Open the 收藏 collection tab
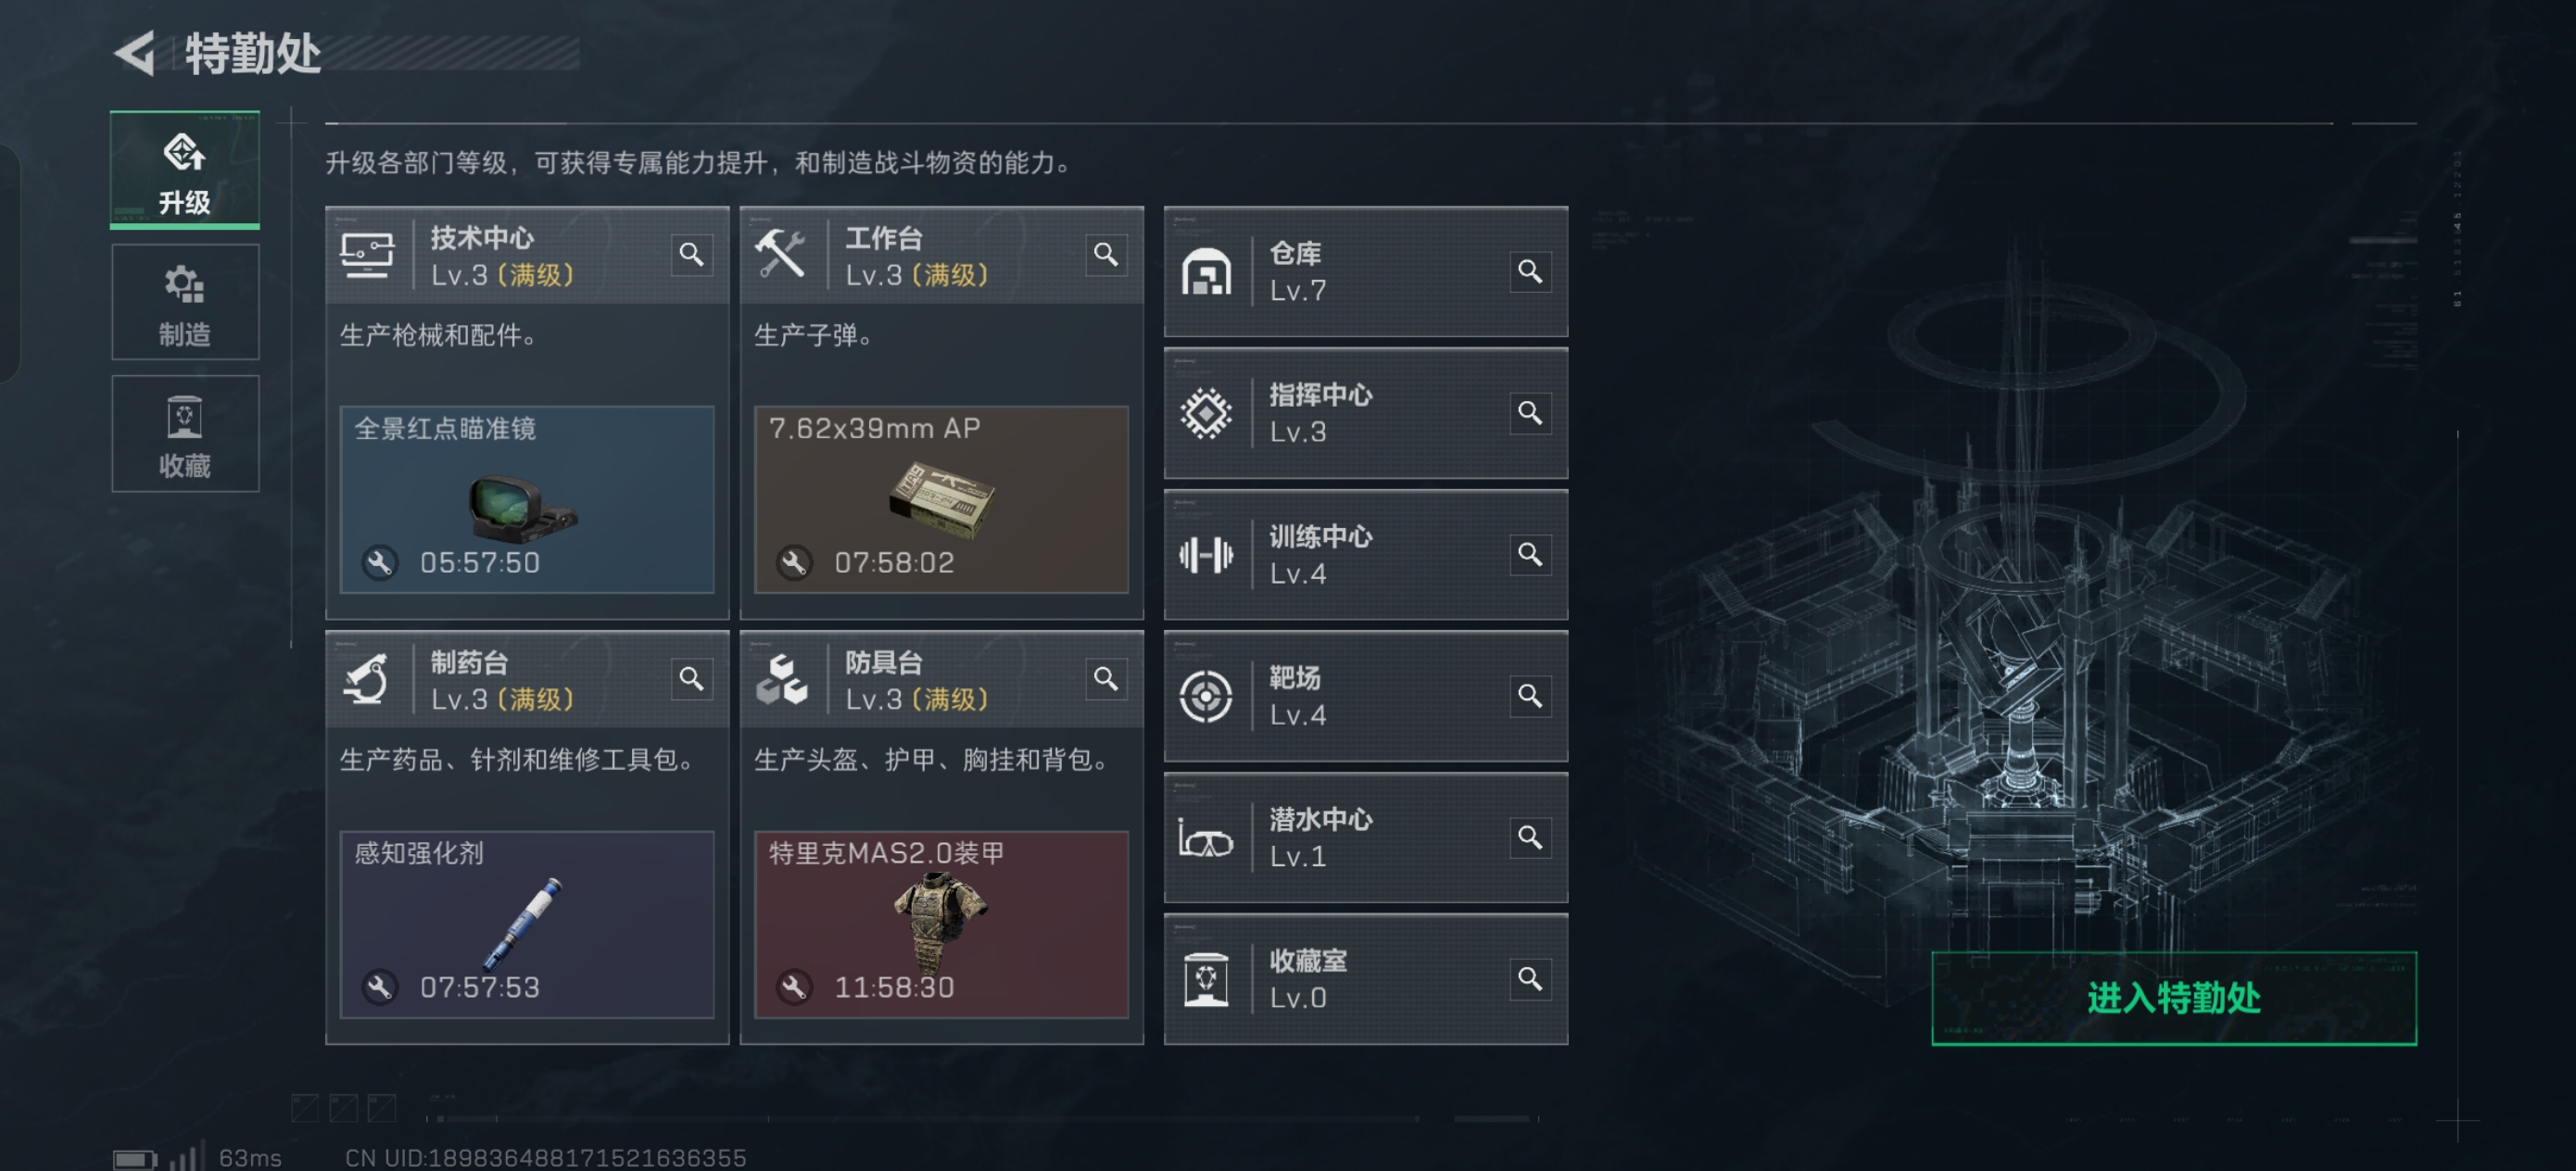 (185, 434)
